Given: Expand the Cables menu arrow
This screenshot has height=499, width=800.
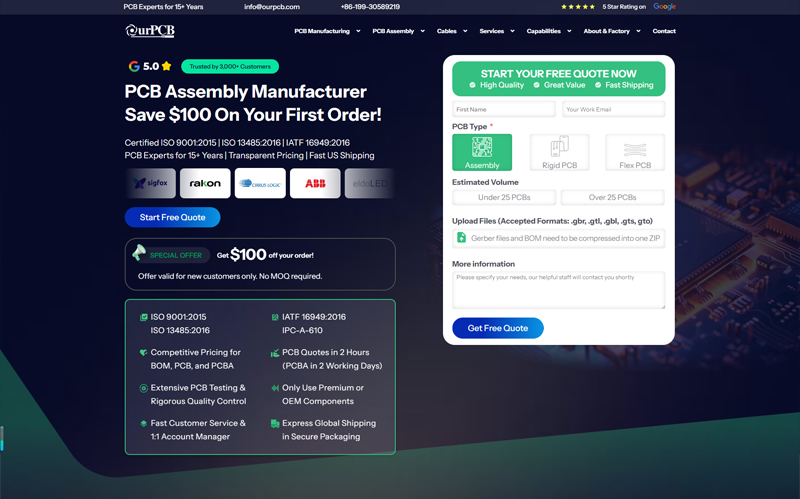Looking at the screenshot, I should tap(465, 31).
